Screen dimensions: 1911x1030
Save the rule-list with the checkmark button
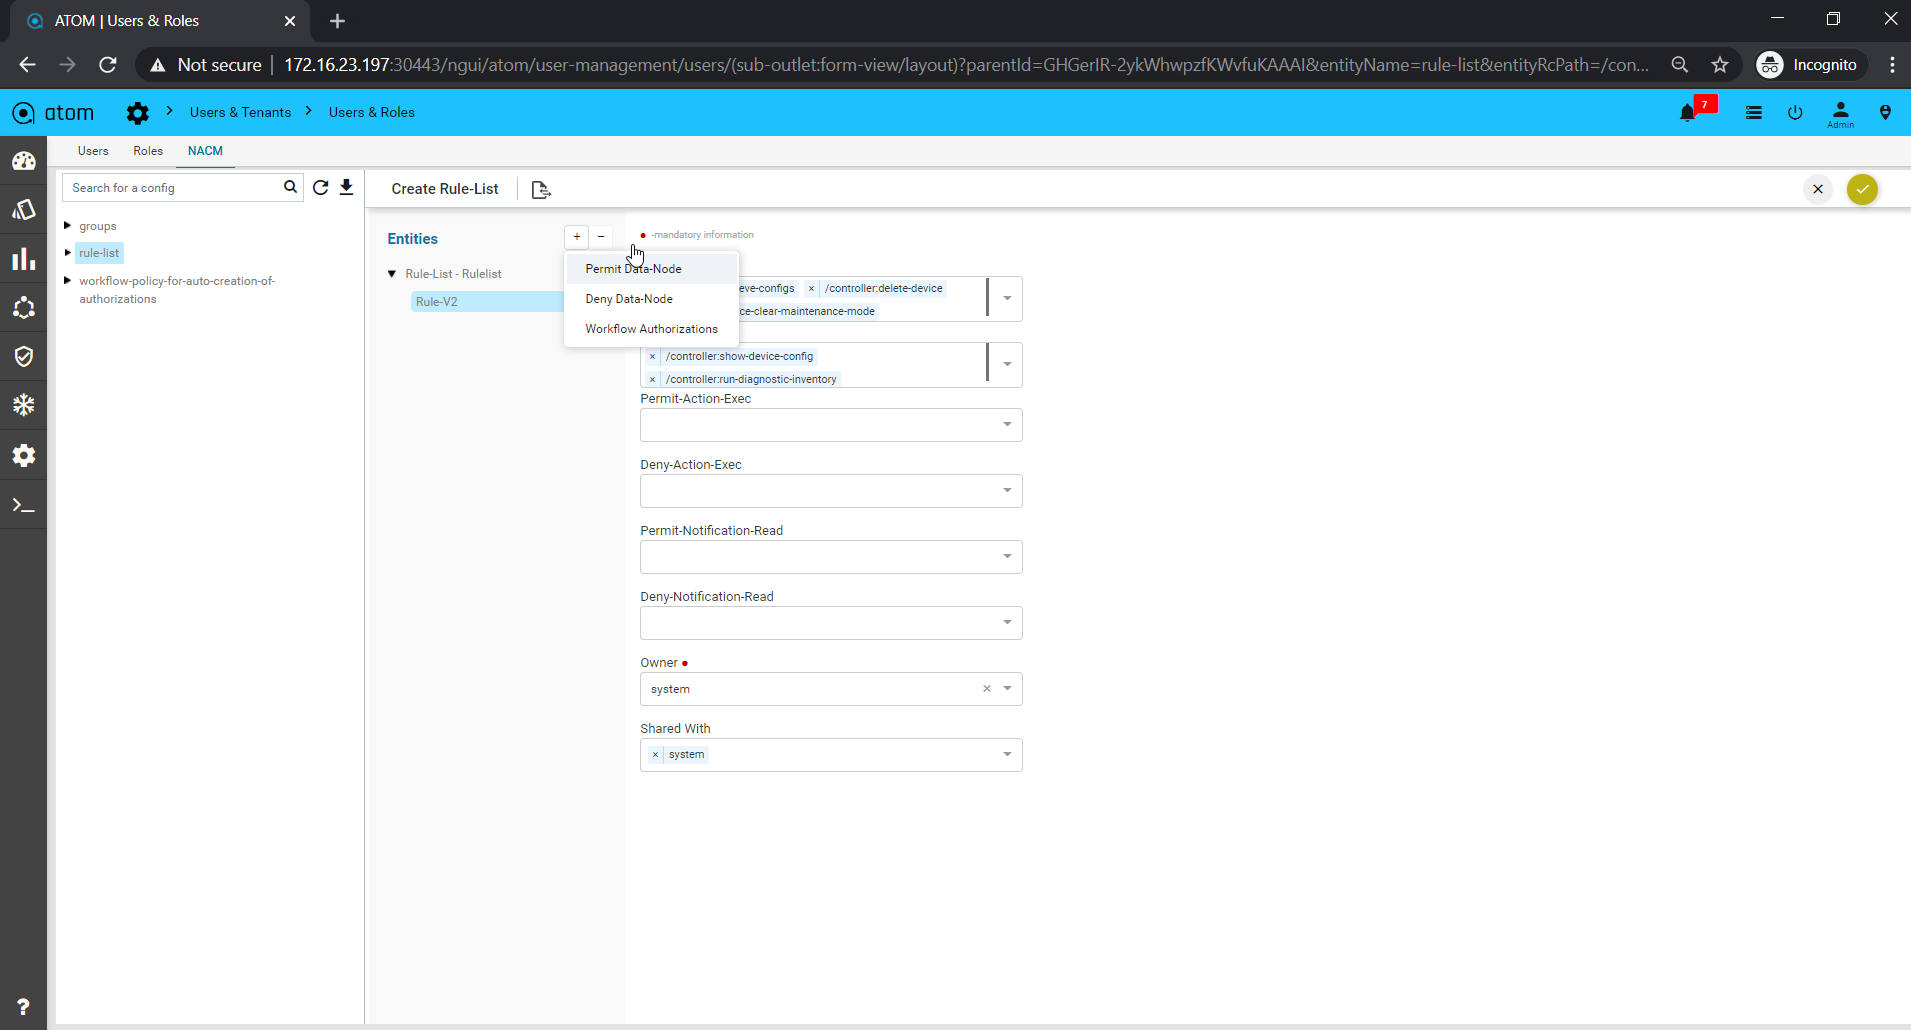[1862, 189]
